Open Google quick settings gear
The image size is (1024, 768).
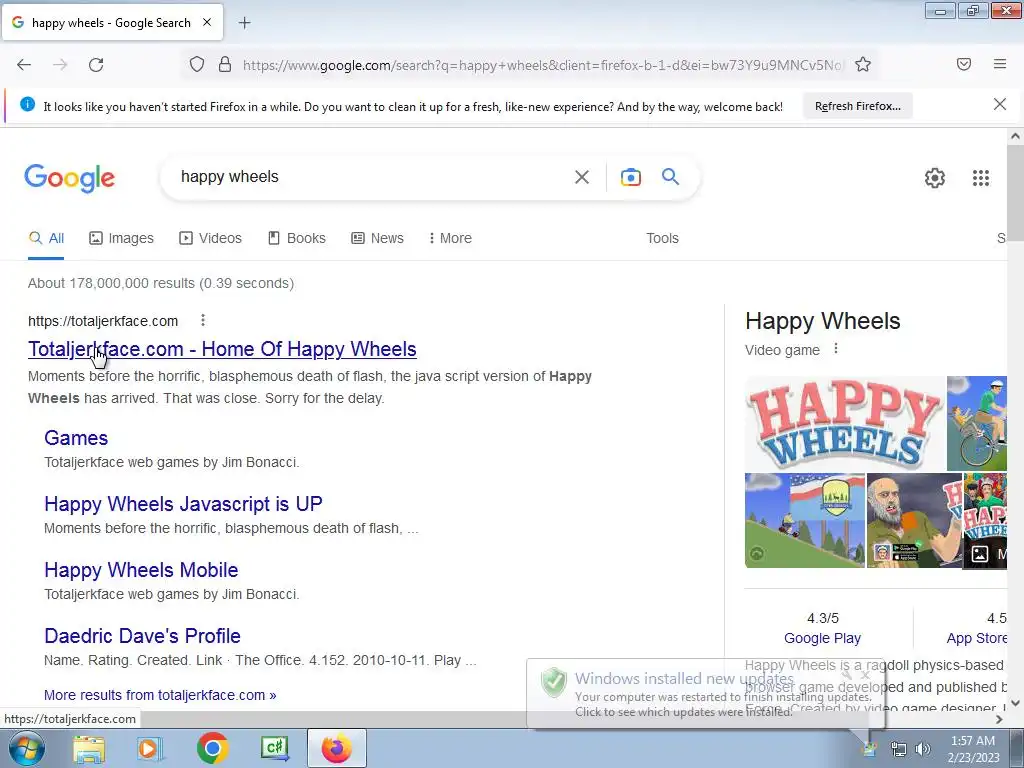coord(935,178)
